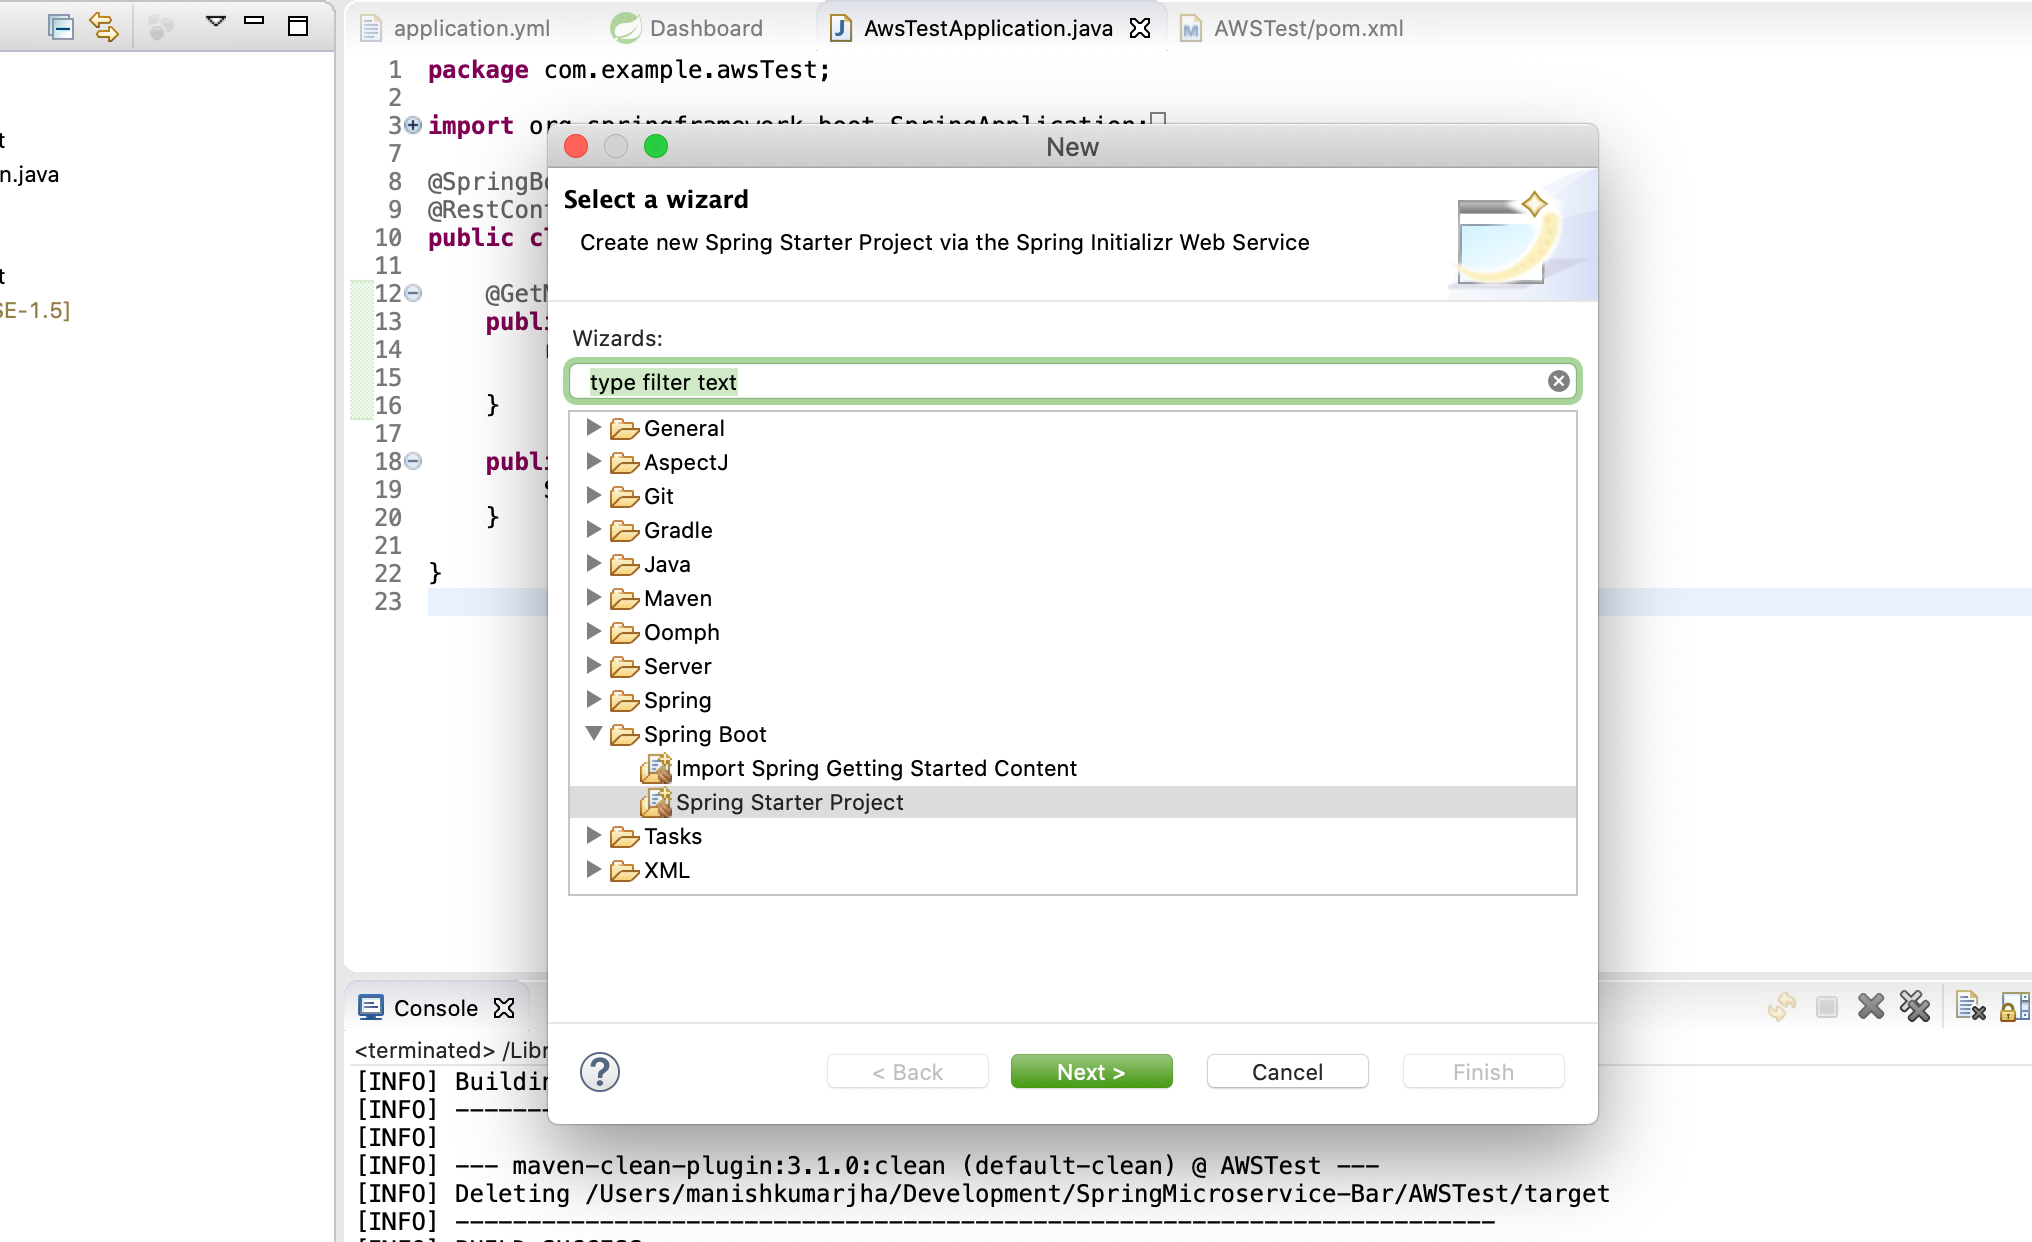Select the Oomph tree label

coord(681,632)
